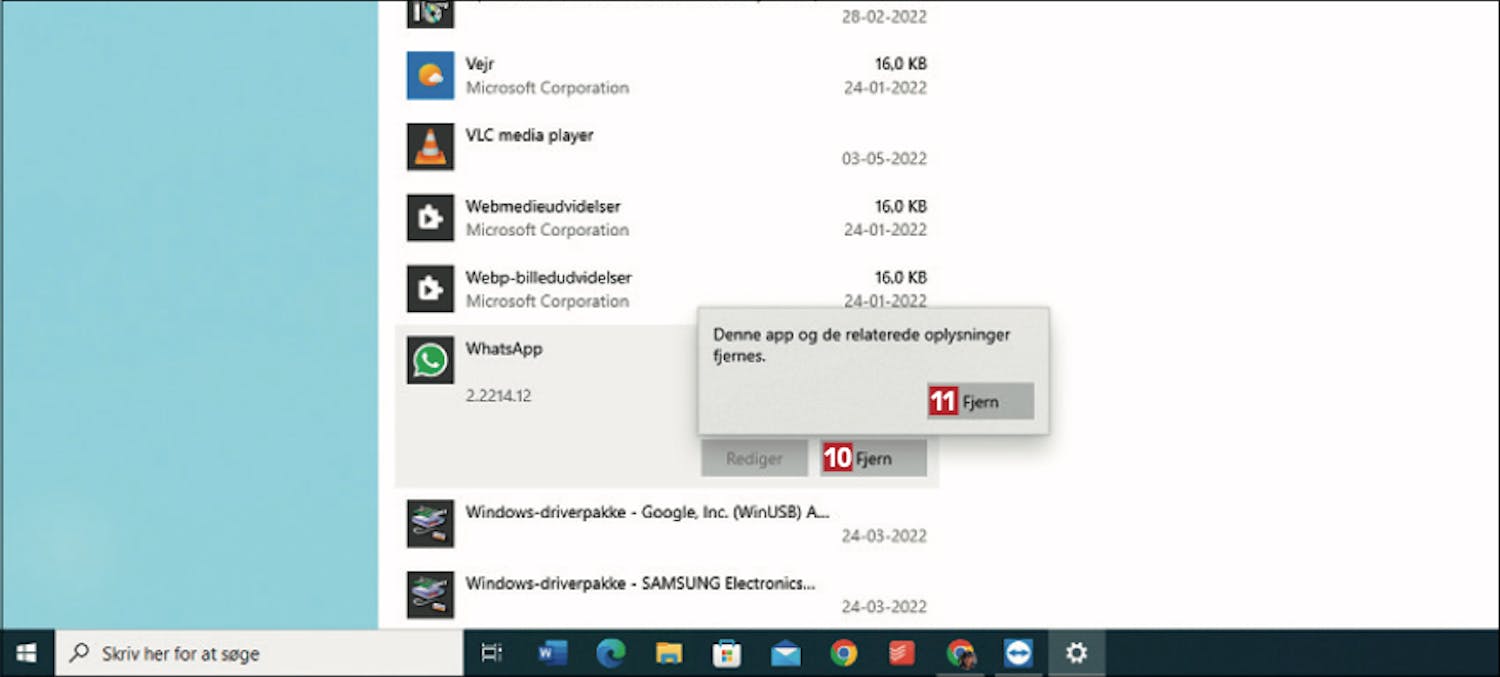
Task: Open the Windows Start menu
Action: pyautogui.click(x=27, y=653)
